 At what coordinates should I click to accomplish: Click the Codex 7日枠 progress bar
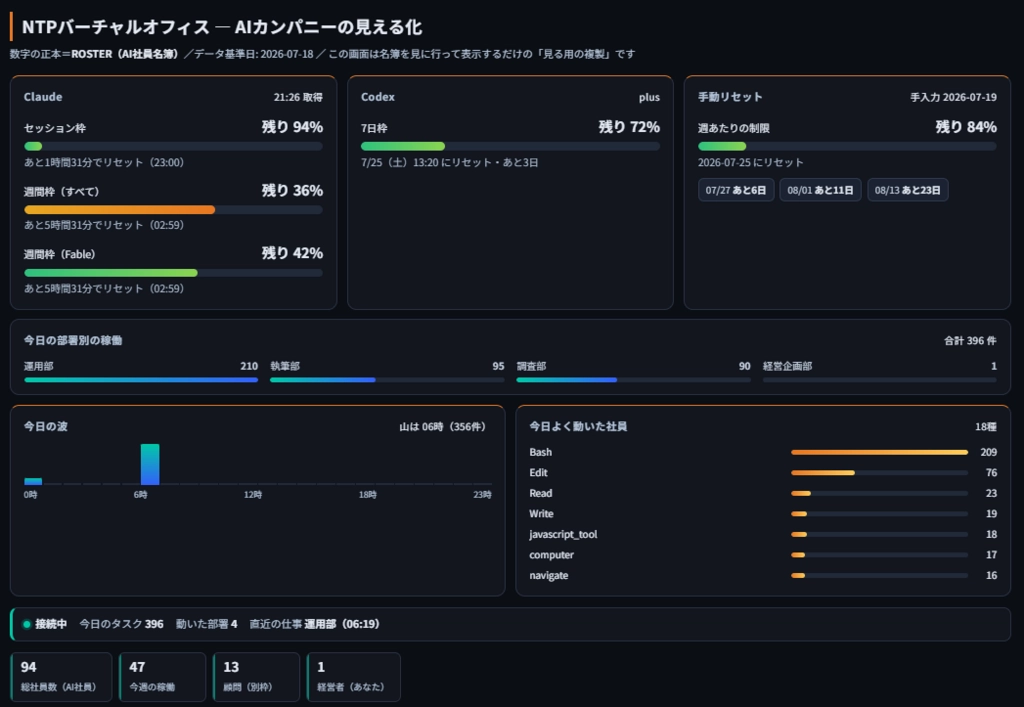click(x=510, y=146)
